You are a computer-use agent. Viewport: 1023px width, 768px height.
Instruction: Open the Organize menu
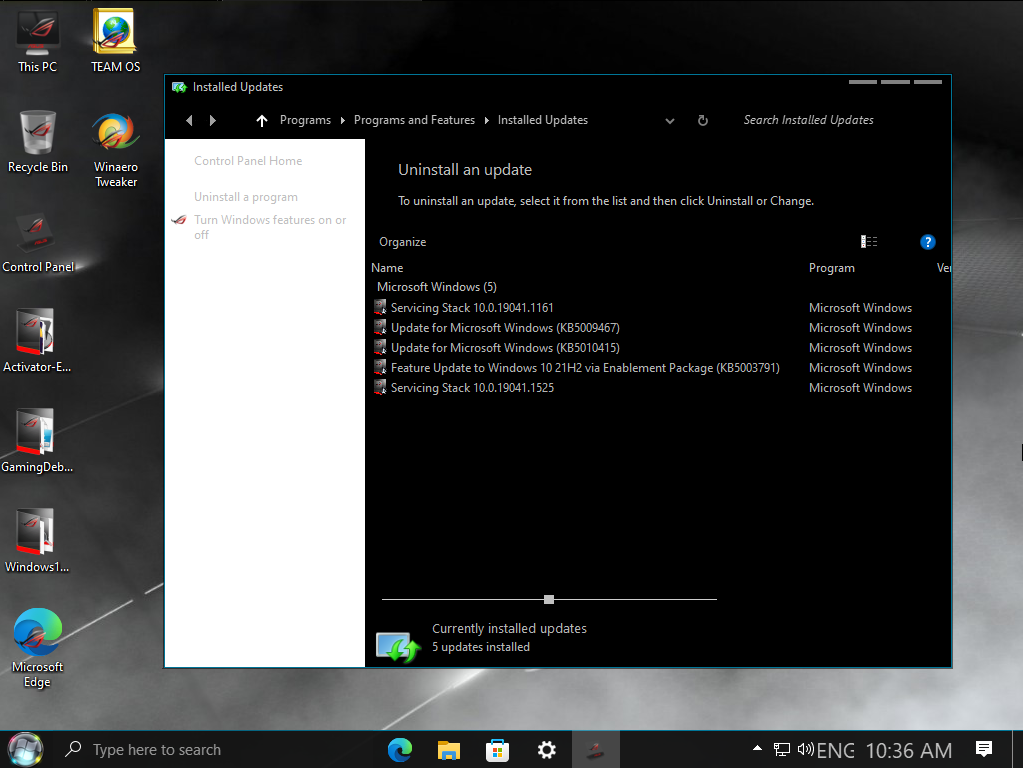[x=403, y=242]
